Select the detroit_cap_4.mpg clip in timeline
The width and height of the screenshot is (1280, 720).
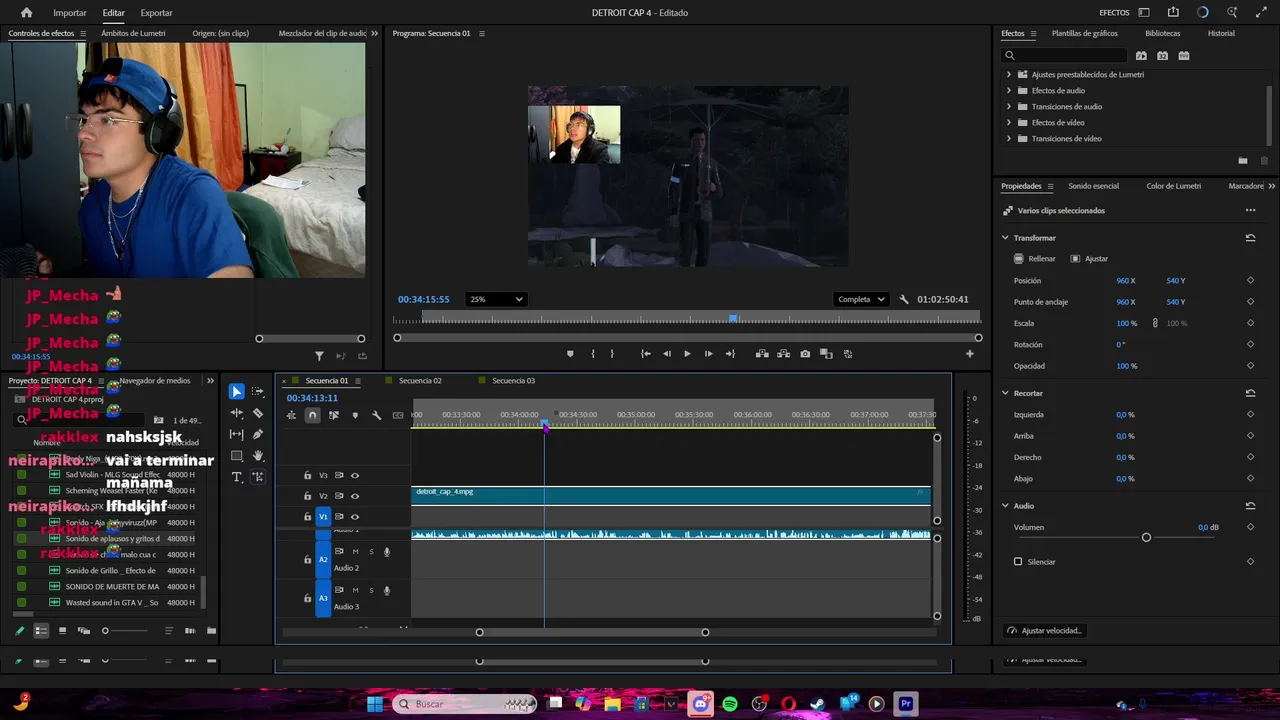point(671,495)
